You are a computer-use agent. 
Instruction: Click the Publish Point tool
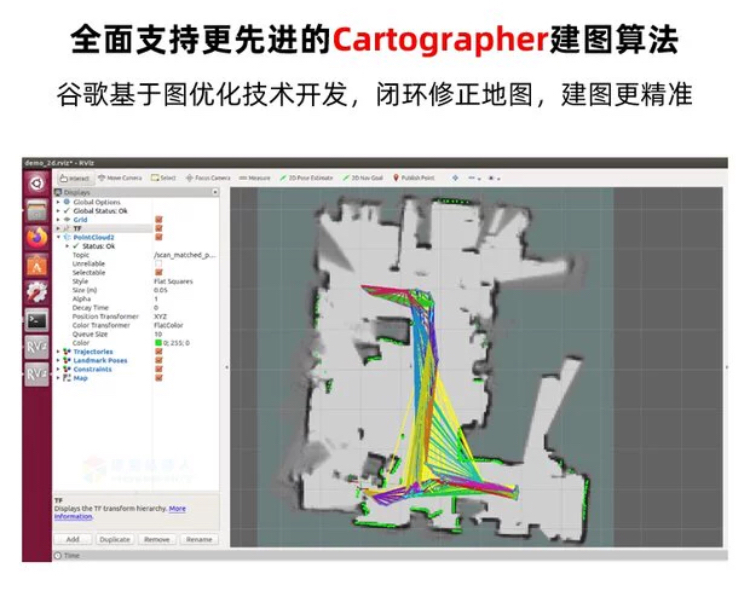[x=414, y=178]
